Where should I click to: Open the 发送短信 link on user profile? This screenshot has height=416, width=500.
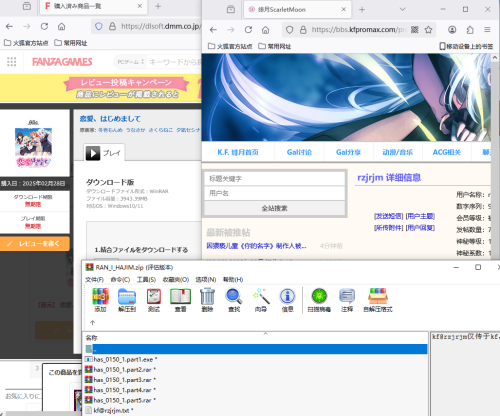click(x=389, y=216)
